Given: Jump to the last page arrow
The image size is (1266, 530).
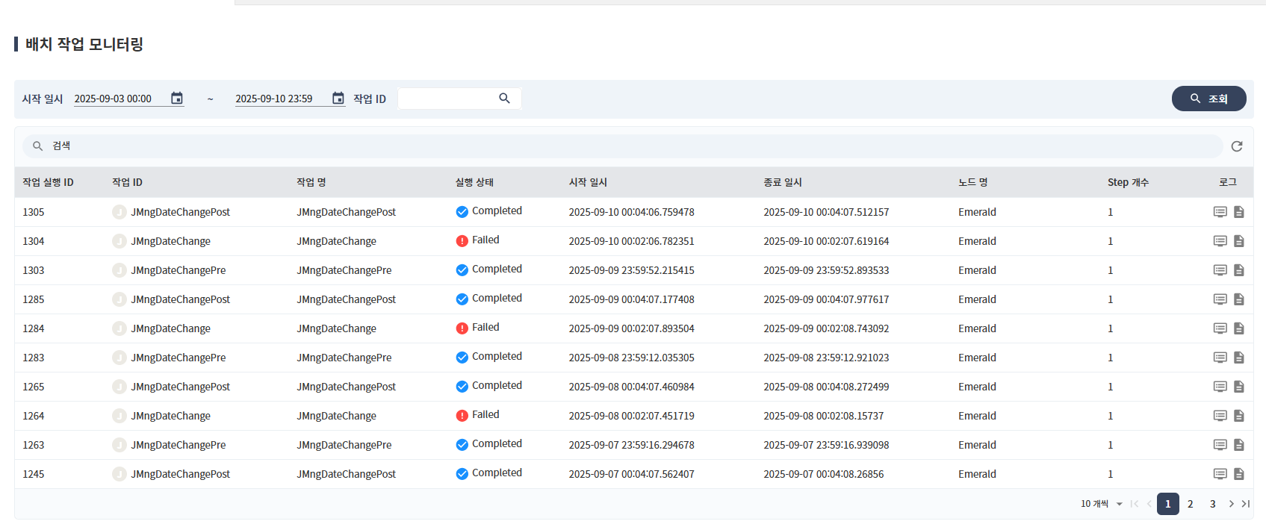Looking at the screenshot, I should (1245, 504).
